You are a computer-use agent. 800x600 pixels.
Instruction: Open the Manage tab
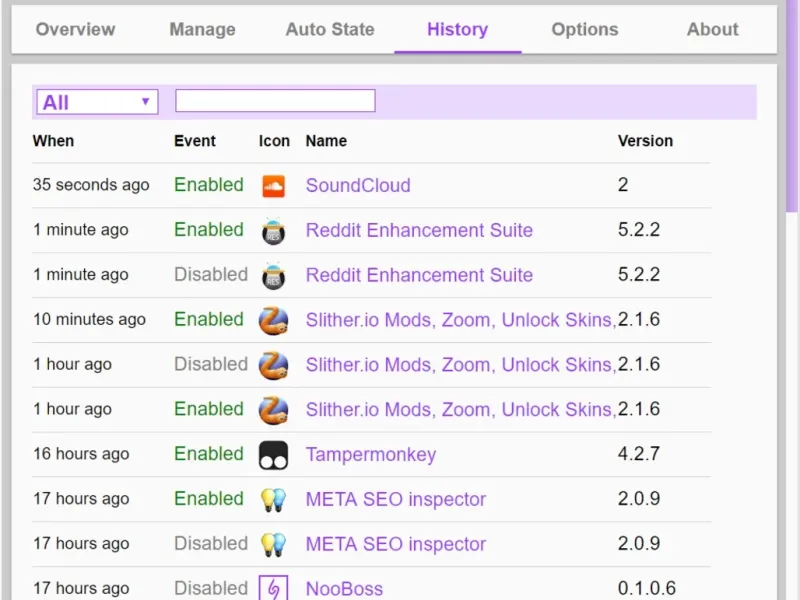coord(202,29)
